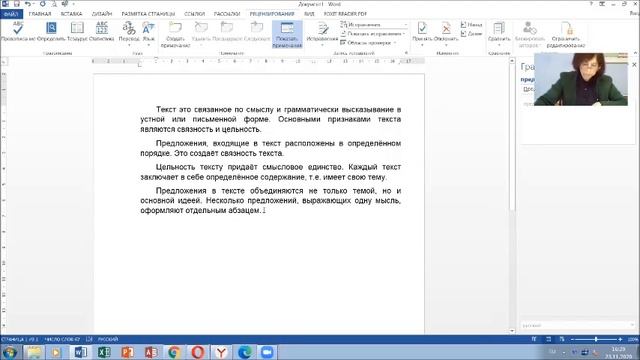Open Yandex Browser from the taskbar
640x360 pixels.
[x=221, y=352]
